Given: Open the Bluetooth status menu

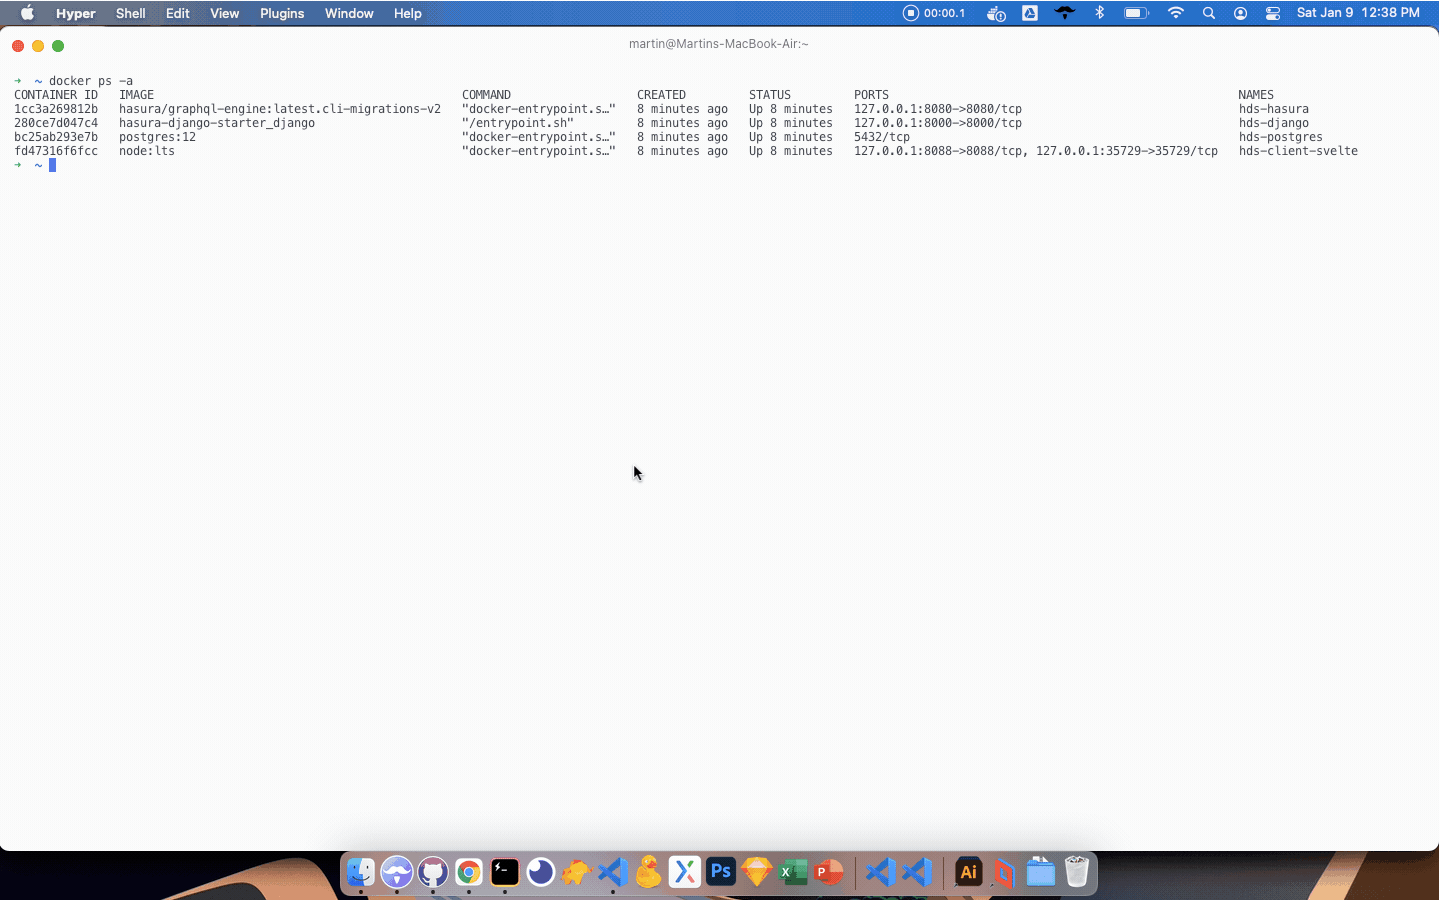Looking at the screenshot, I should (x=1100, y=13).
